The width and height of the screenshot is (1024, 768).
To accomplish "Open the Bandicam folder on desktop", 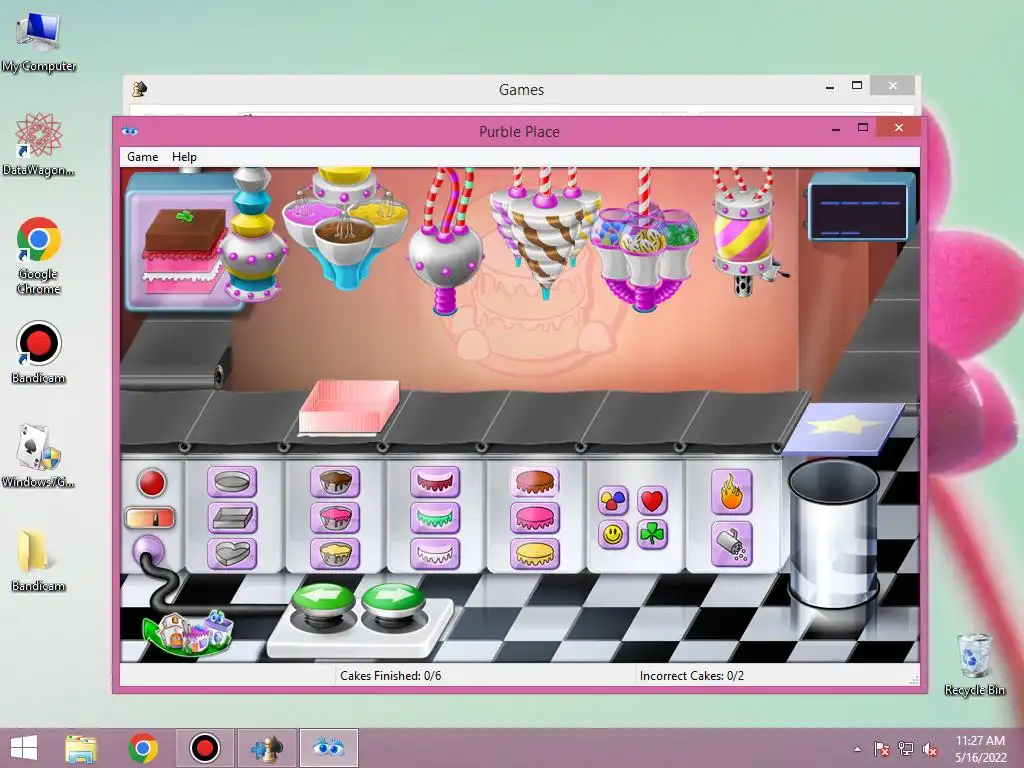I will 39,560.
